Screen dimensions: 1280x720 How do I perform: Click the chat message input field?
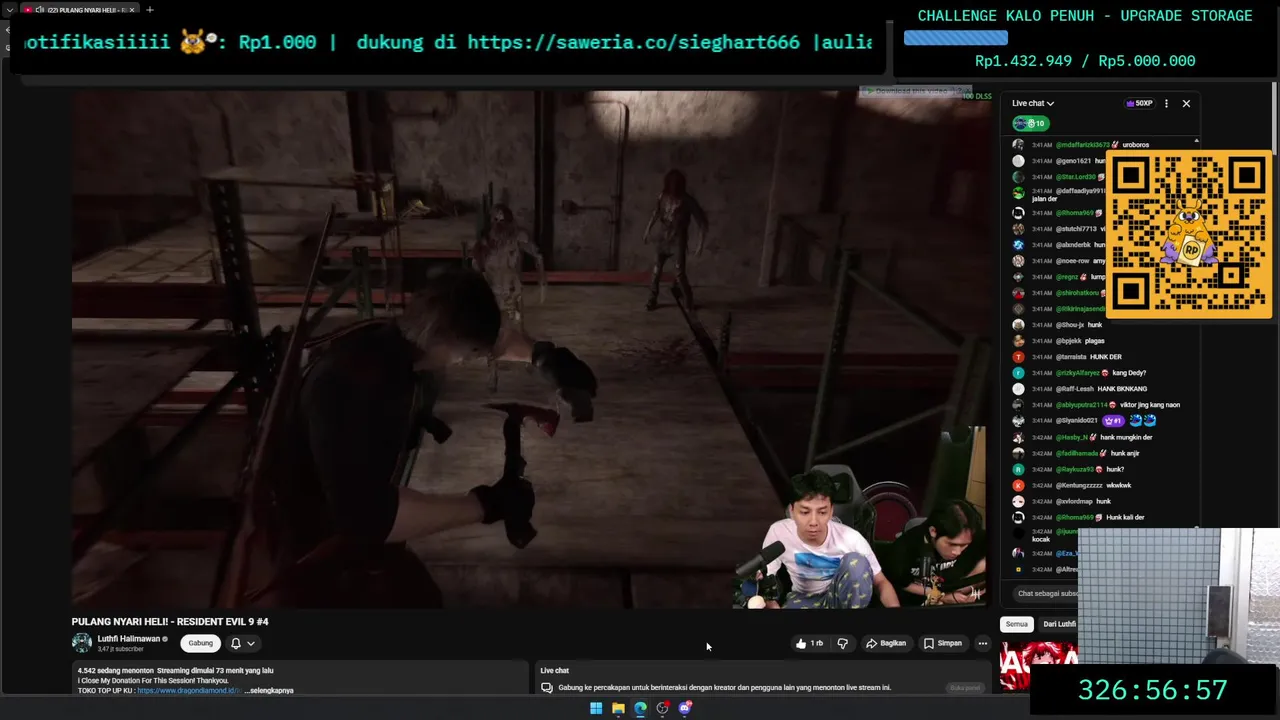coord(1046,594)
